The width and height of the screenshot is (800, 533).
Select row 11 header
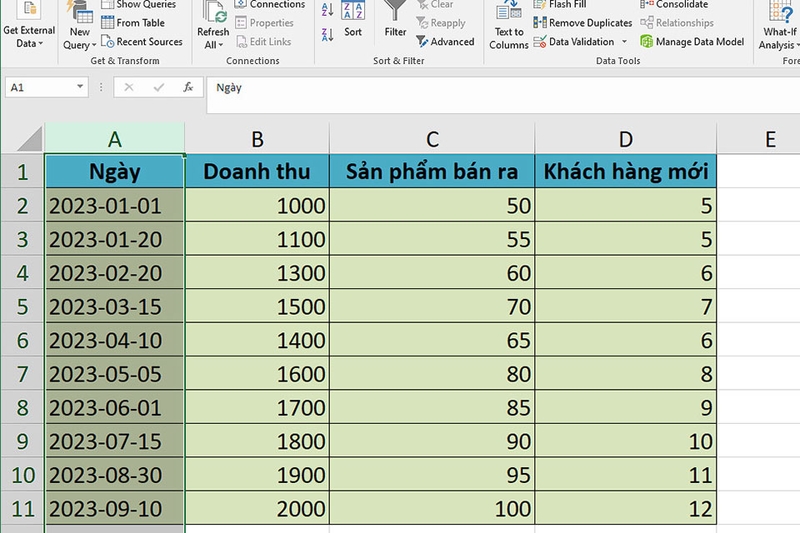pyautogui.click(x=22, y=509)
